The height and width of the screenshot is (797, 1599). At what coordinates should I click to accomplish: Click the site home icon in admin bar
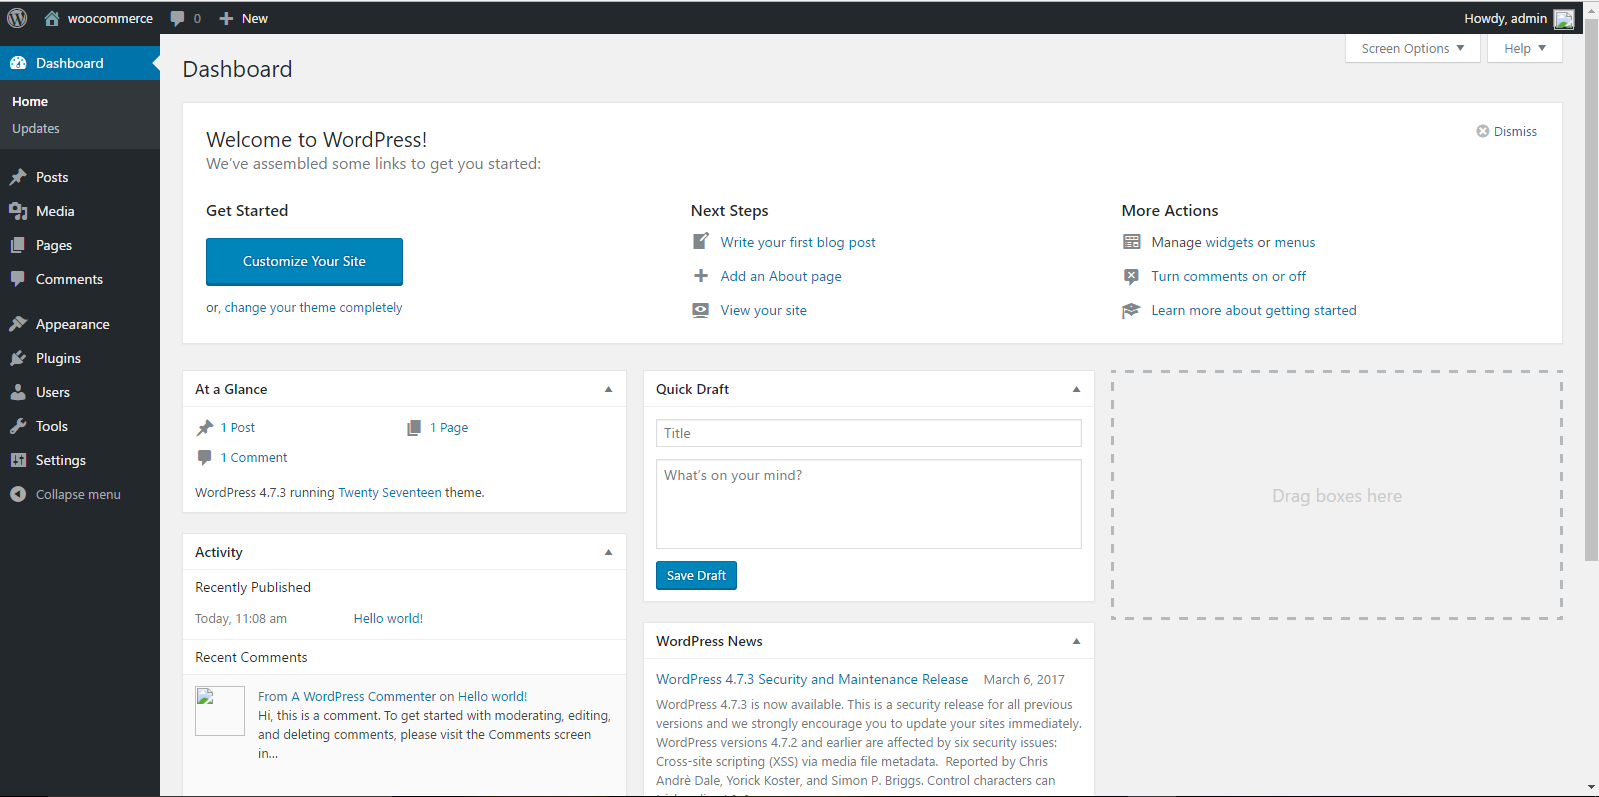point(52,18)
